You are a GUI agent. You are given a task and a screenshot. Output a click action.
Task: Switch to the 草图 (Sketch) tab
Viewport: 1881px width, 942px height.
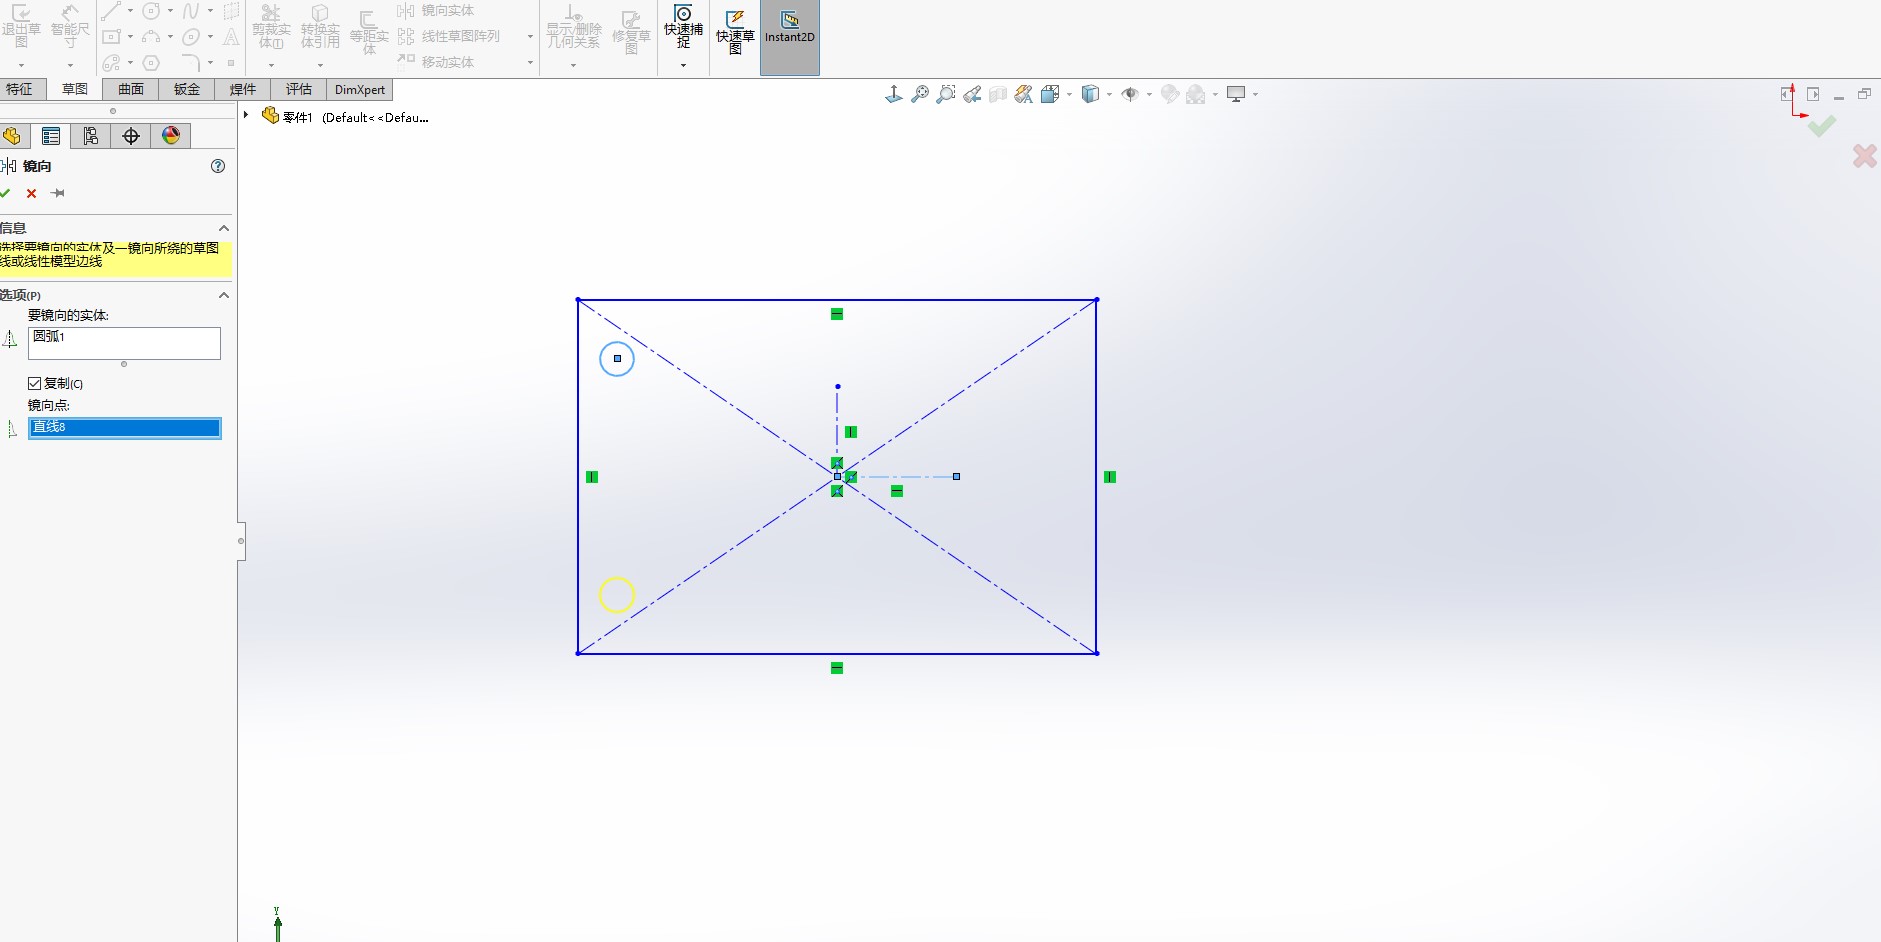[x=75, y=89]
